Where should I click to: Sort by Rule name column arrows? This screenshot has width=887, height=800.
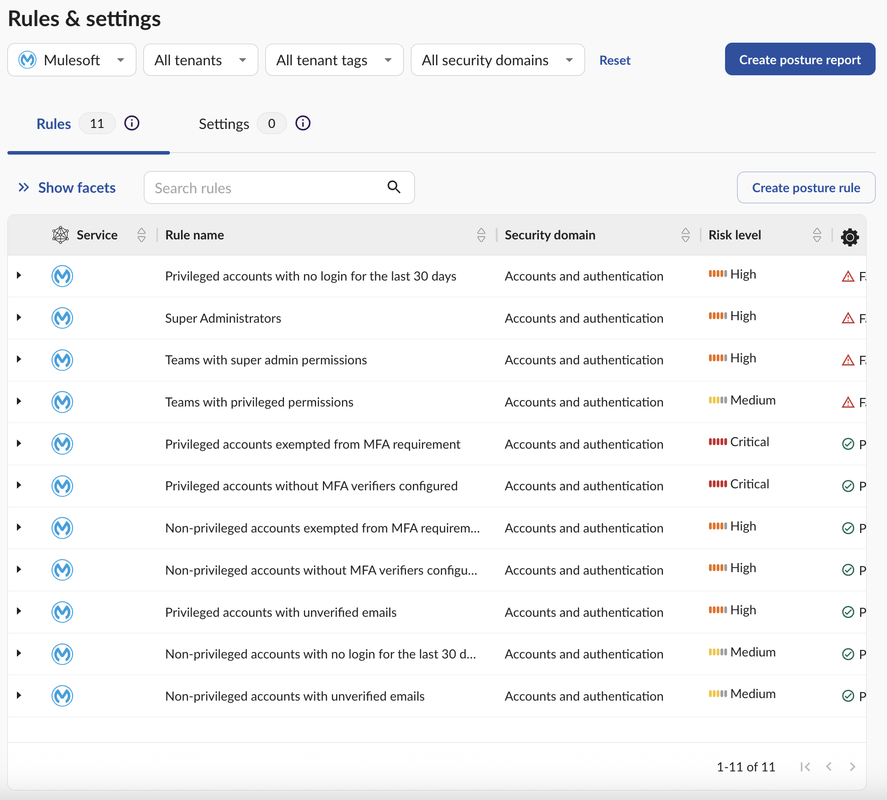(481, 235)
